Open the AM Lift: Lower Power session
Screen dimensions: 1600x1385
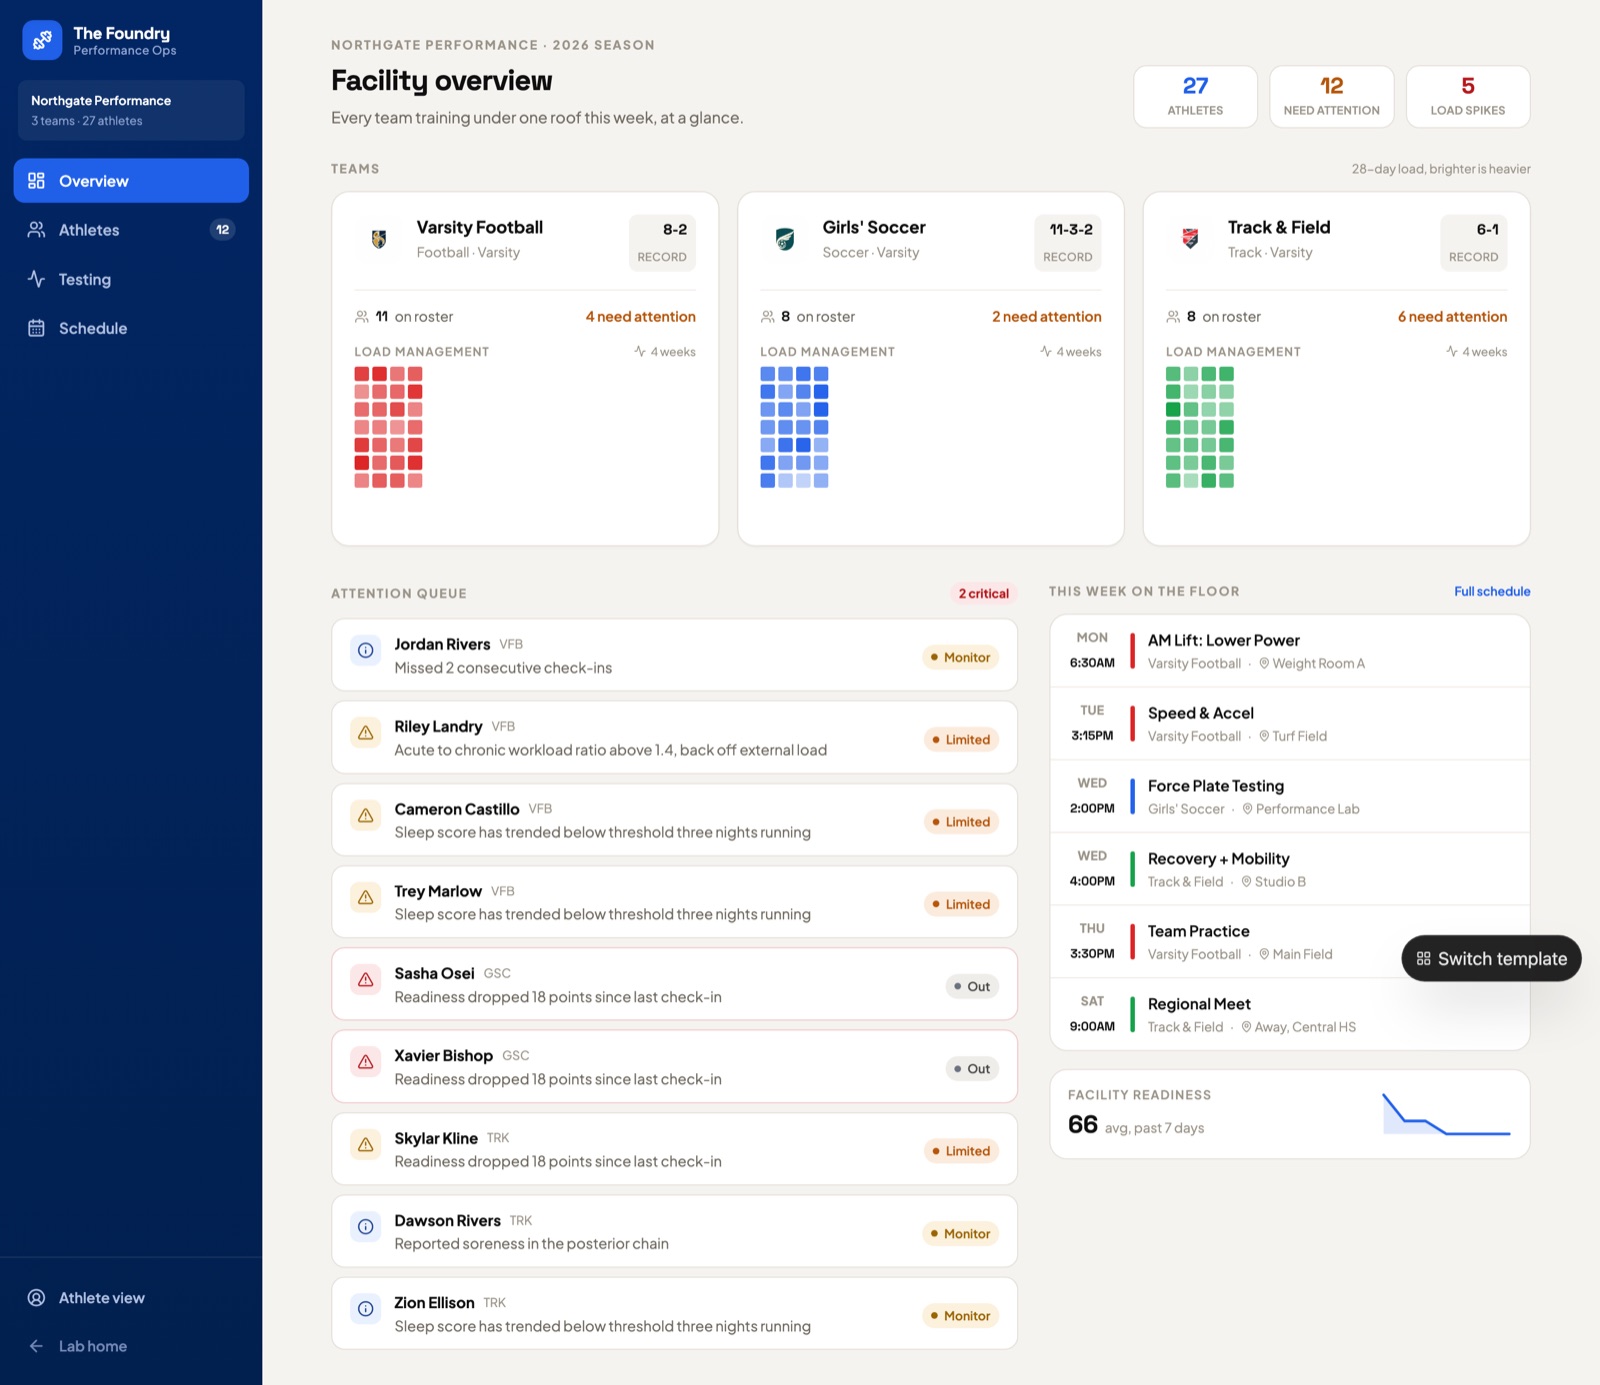pyautogui.click(x=1290, y=651)
